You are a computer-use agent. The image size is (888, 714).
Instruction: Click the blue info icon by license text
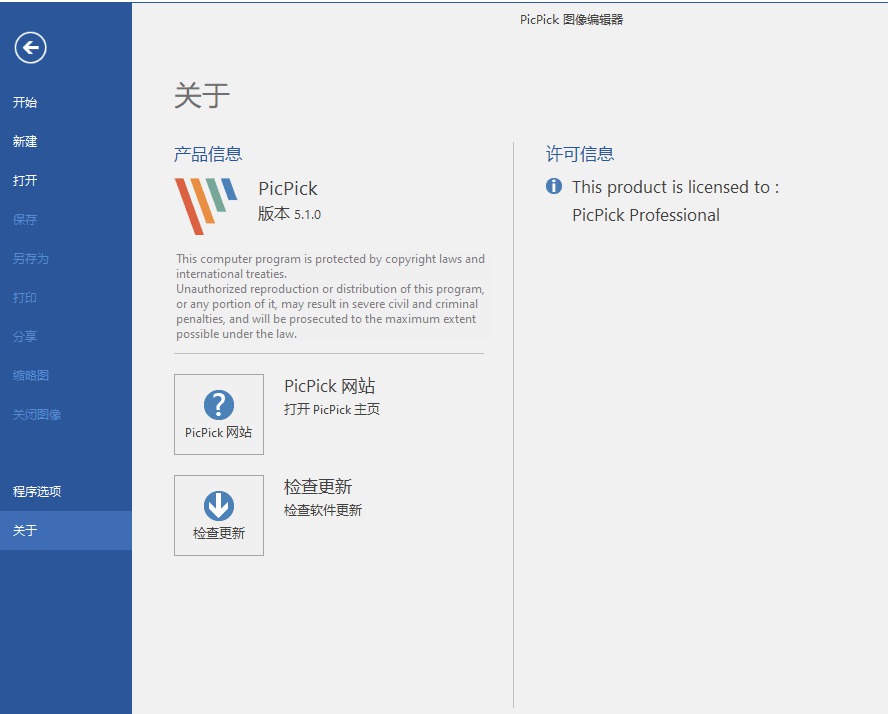coord(554,186)
